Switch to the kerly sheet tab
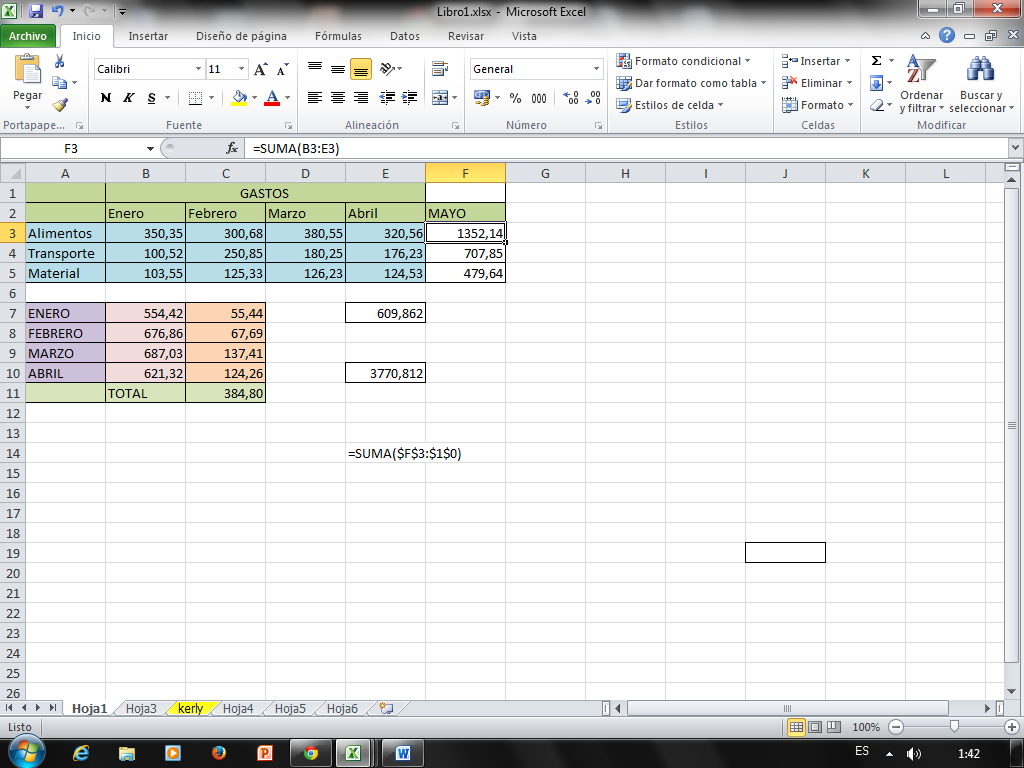1024x768 pixels. pos(190,708)
